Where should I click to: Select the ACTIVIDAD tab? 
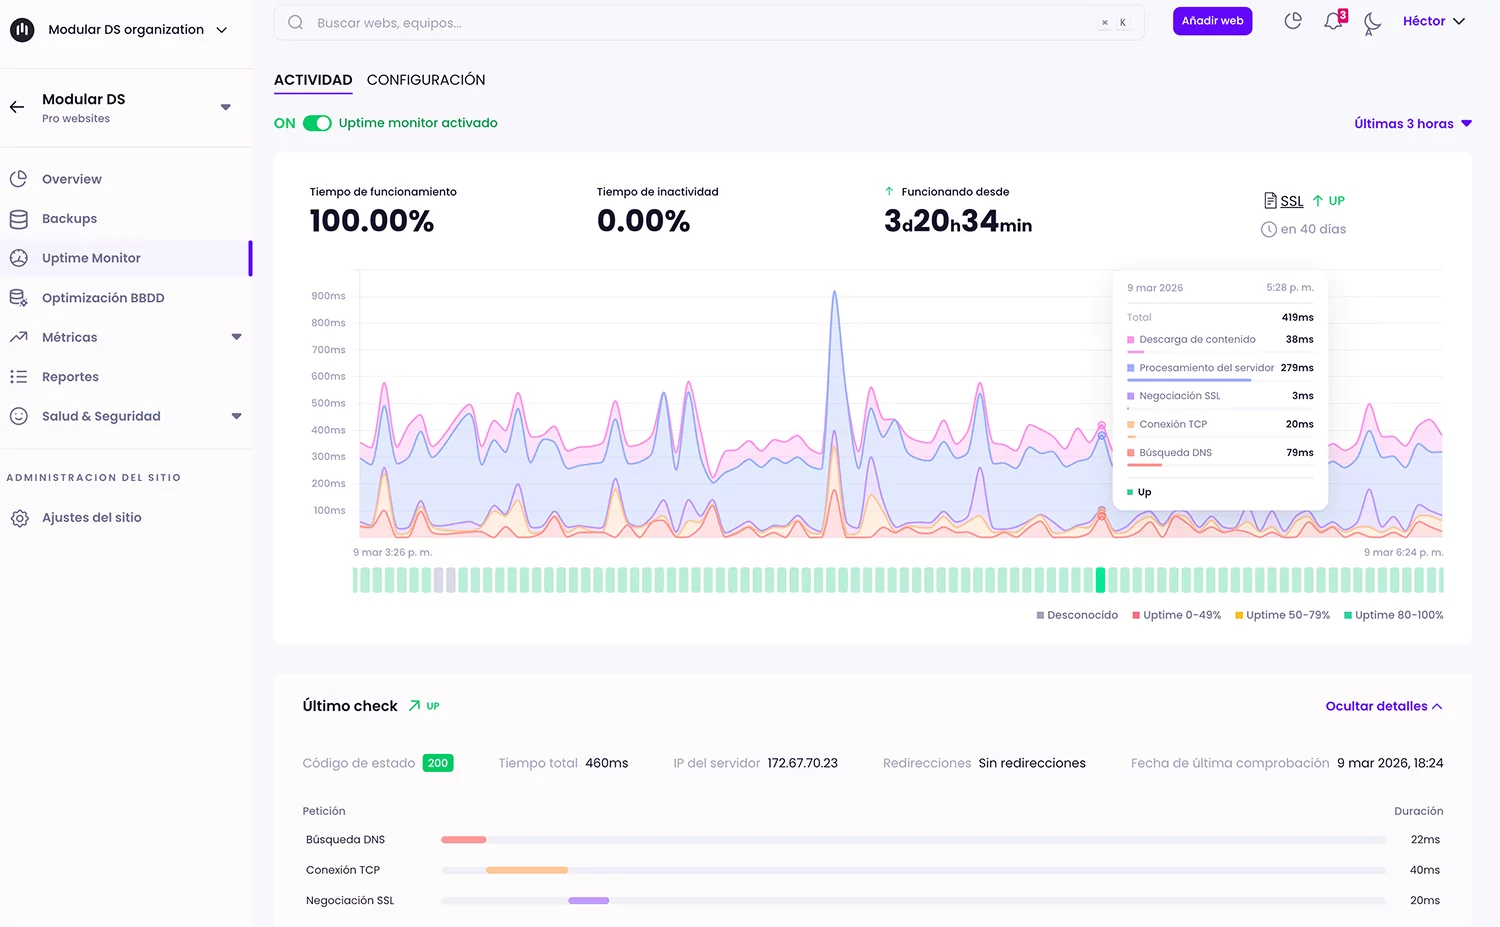(312, 80)
